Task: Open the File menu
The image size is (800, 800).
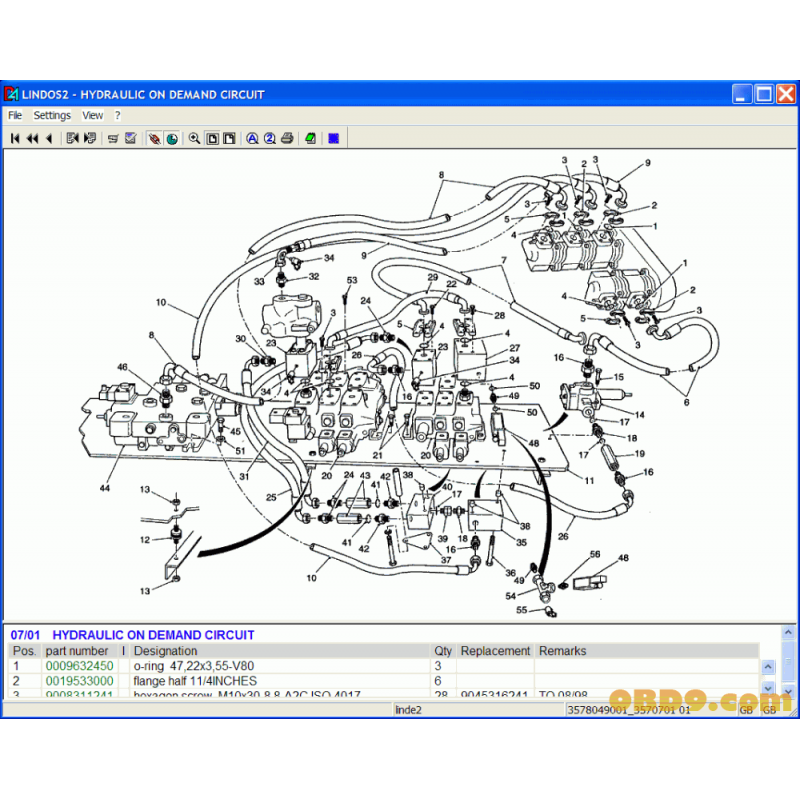Action: tap(15, 115)
